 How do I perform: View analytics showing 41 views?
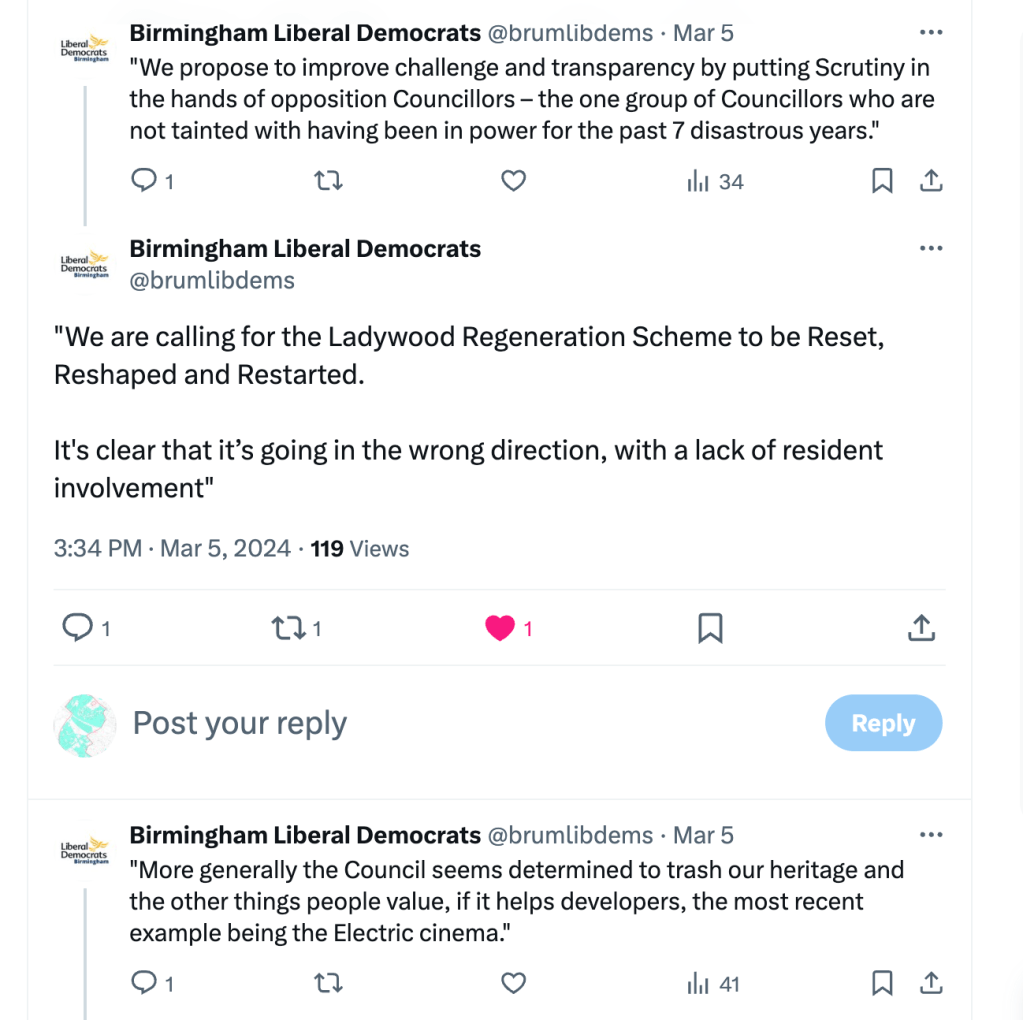click(713, 984)
